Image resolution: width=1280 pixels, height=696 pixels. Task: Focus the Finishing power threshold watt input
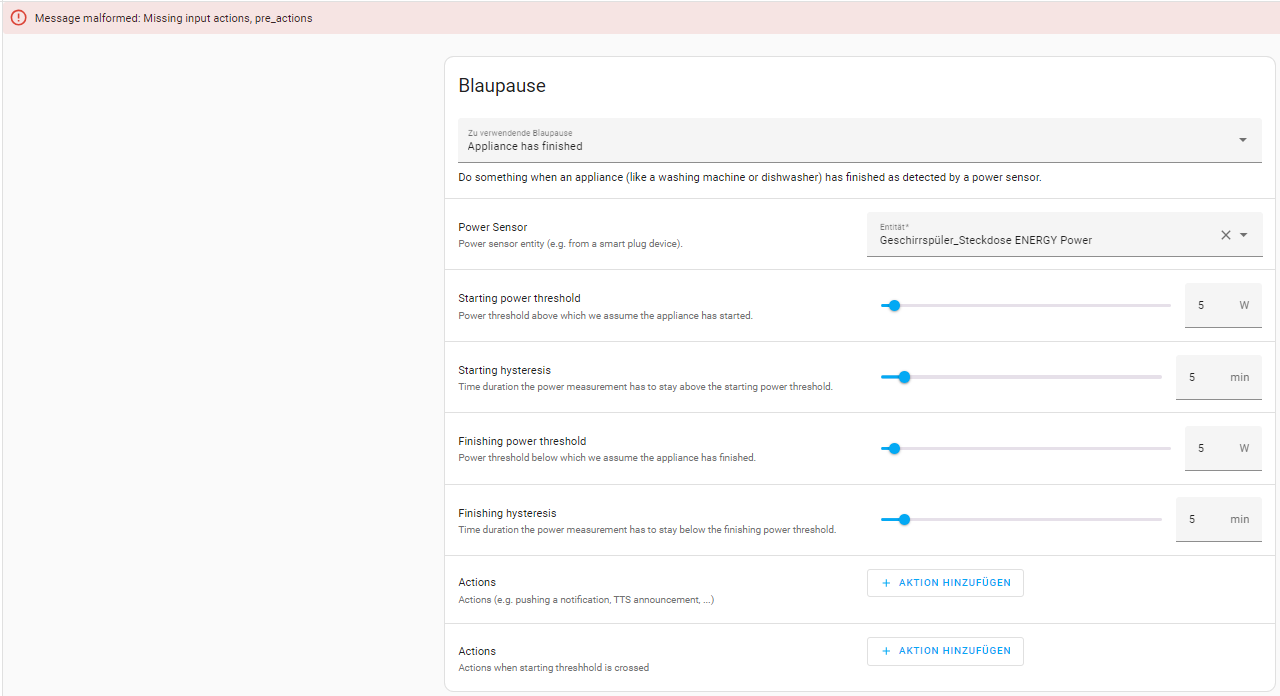[1210, 449]
